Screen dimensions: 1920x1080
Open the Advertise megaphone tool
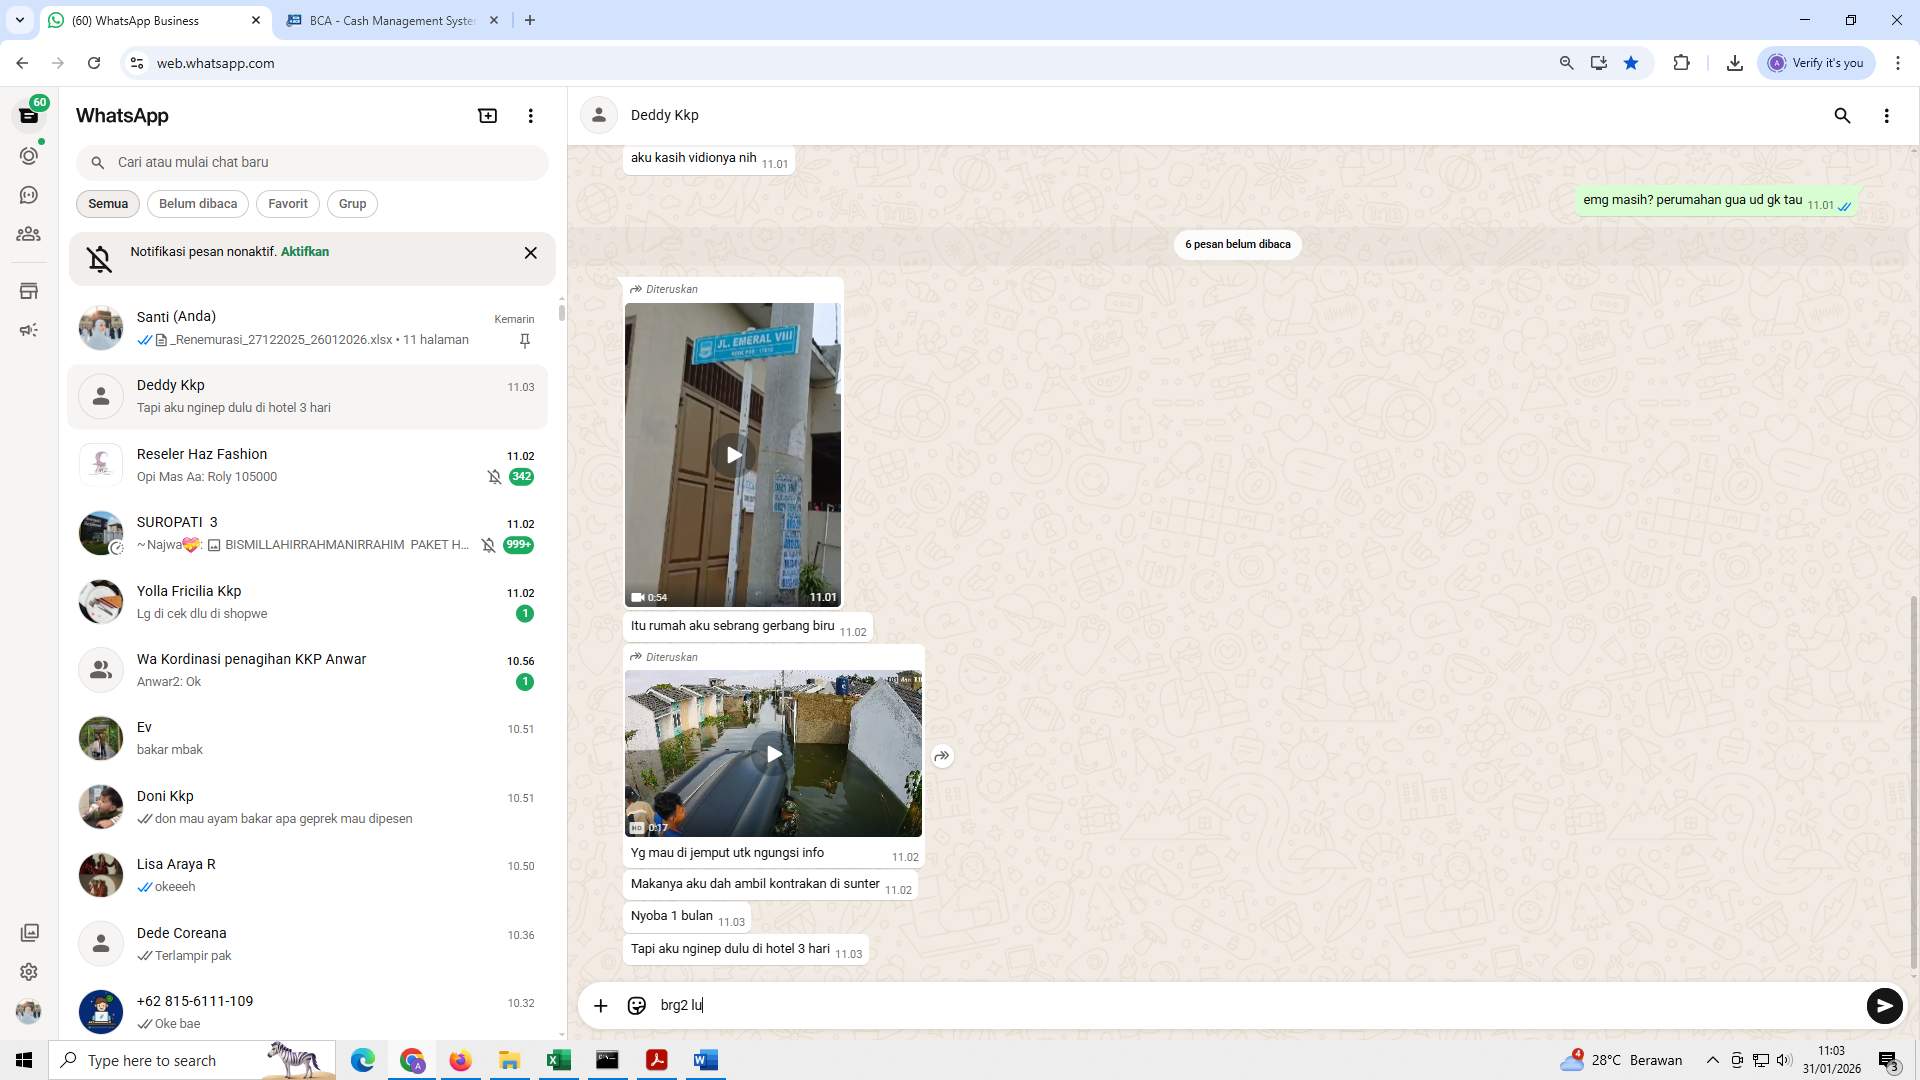click(29, 330)
